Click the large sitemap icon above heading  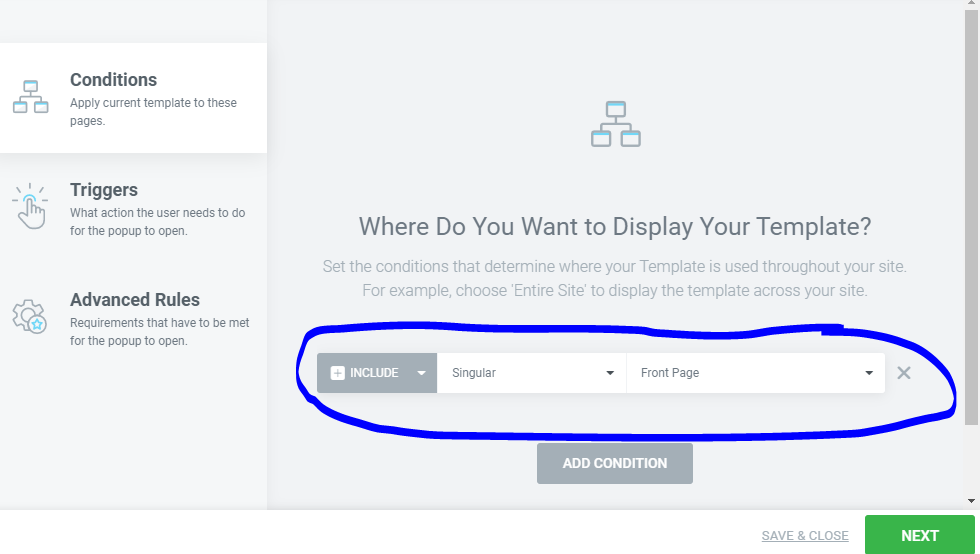[616, 124]
